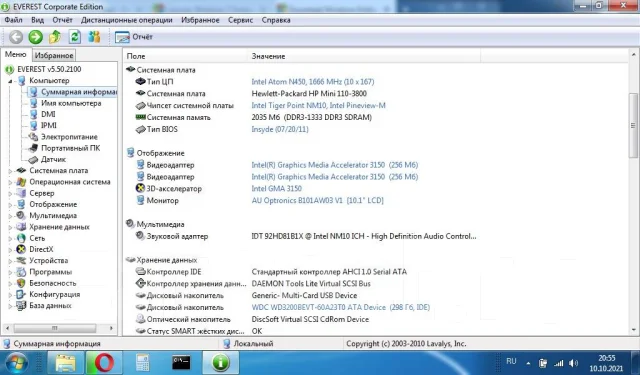This screenshot has width=640, height=375.
Task: Open the Отчёт toolbar button
Action: point(134,37)
